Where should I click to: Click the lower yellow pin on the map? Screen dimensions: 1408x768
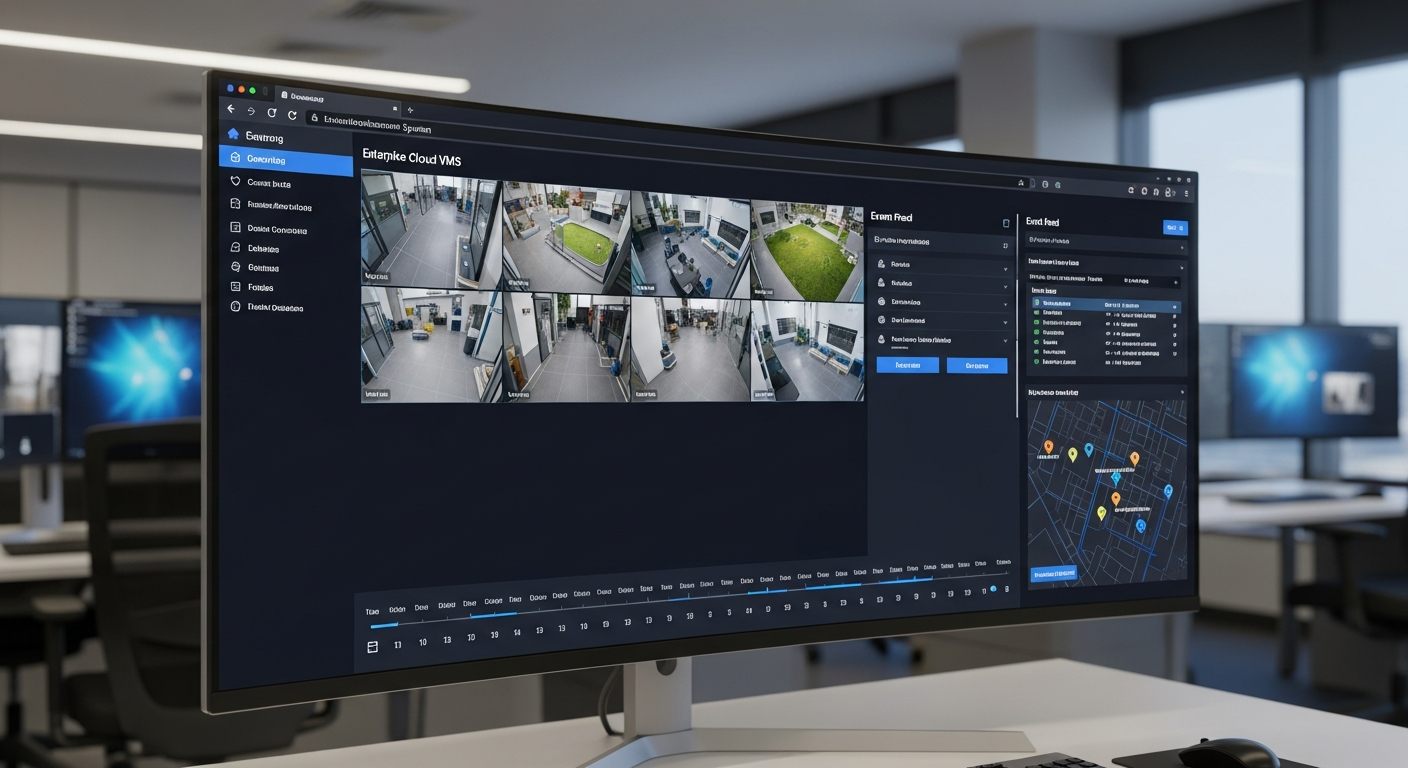tap(1102, 513)
